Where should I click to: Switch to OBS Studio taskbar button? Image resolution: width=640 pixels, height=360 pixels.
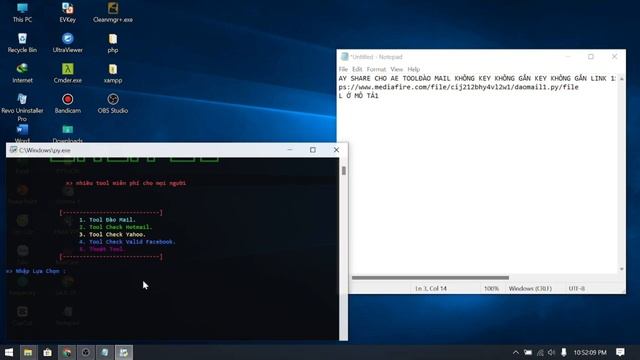point(86,352)
